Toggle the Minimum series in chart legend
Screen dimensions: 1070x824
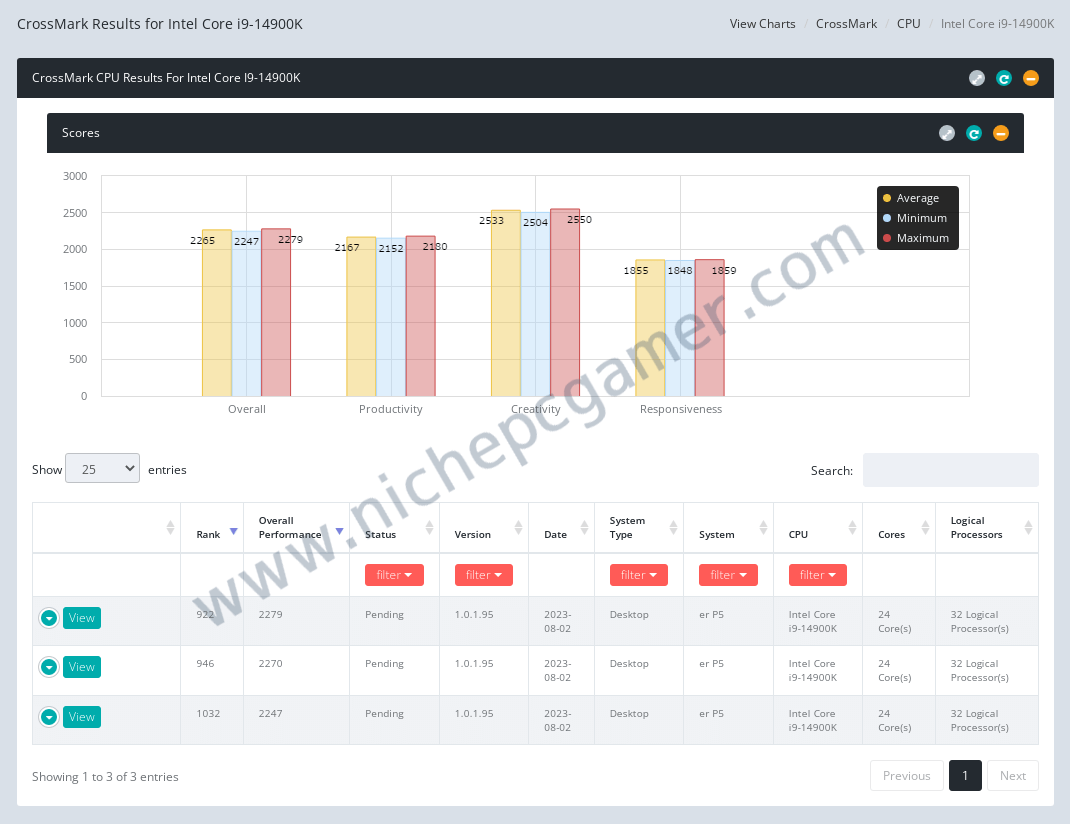click(x=914, y=218)
